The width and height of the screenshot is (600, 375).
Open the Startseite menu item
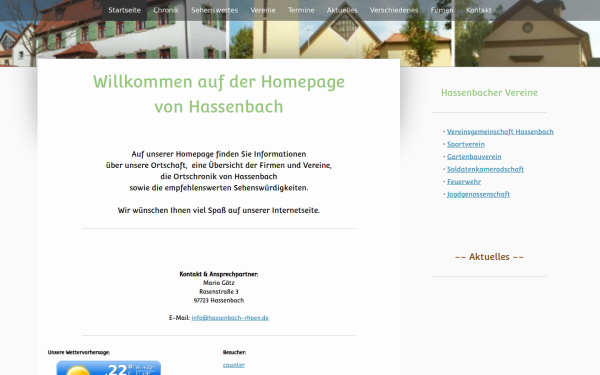pyautogui.click(x=124, y=10)
